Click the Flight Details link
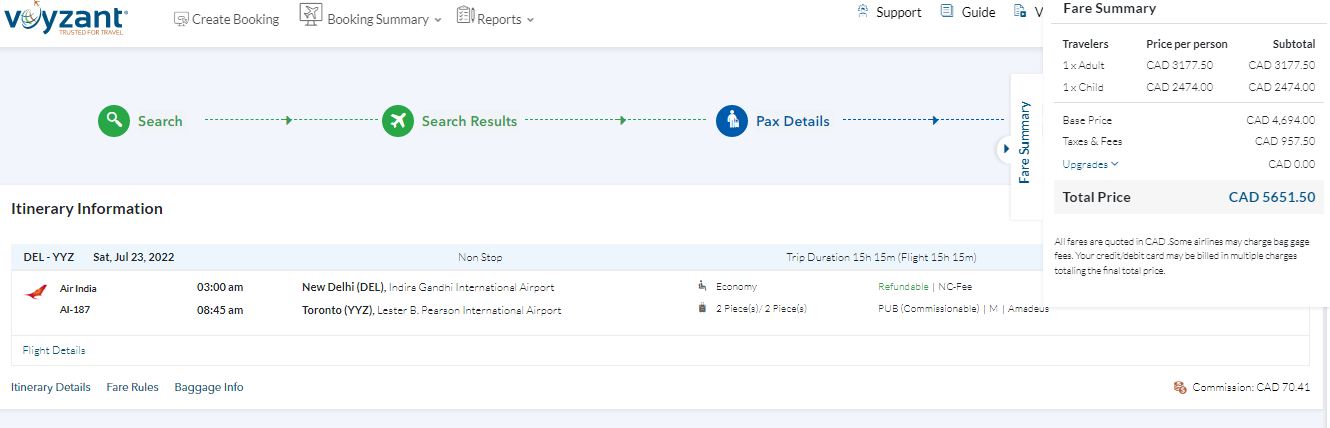1330x428 pixels. click(54, 350)
